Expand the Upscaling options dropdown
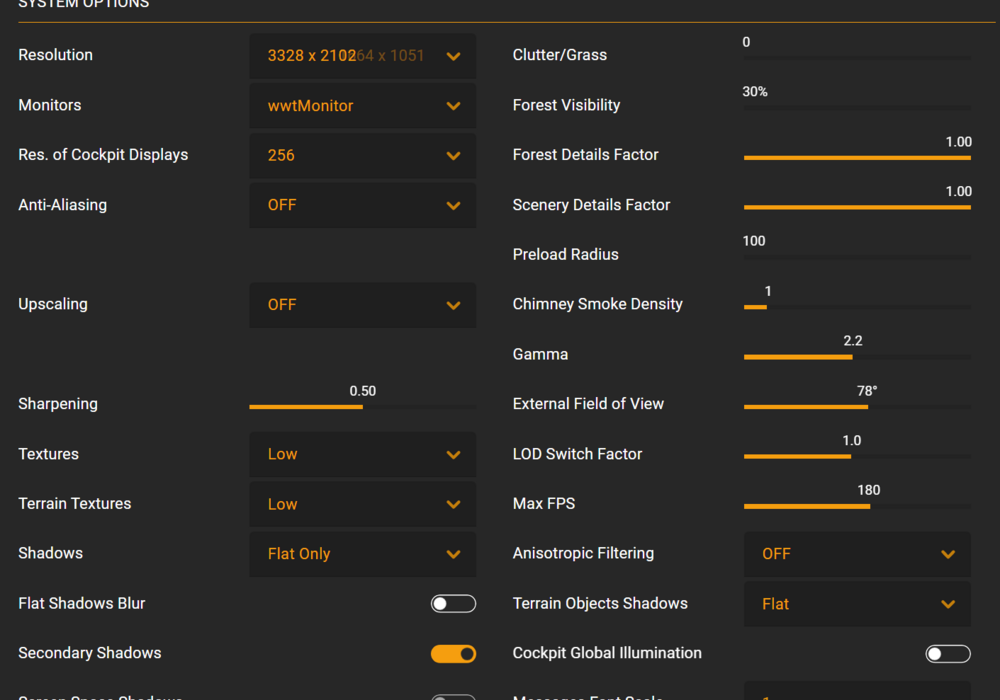Screen dimensions: 1000x700 [362, 304]
